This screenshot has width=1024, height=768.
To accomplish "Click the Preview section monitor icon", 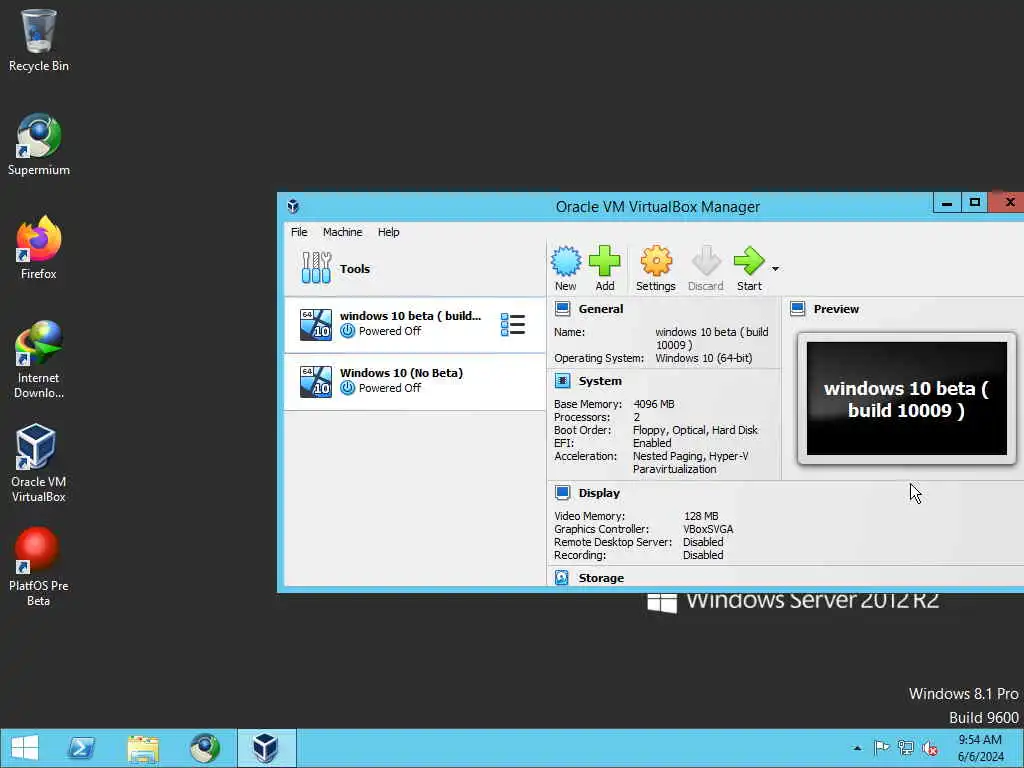I will (x=797, y=308).
